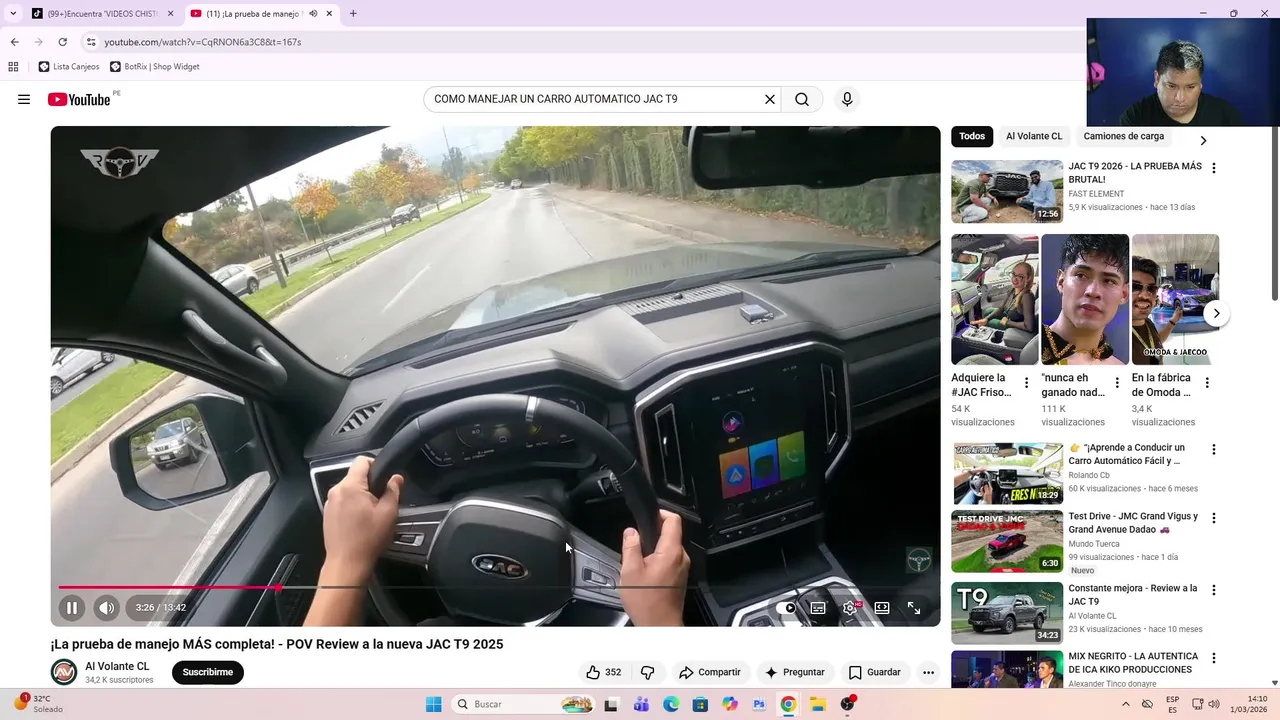This screenshot has width=1280, height=720.
Task: Enter fullscreen on the video player
Action: pos(914,607)
